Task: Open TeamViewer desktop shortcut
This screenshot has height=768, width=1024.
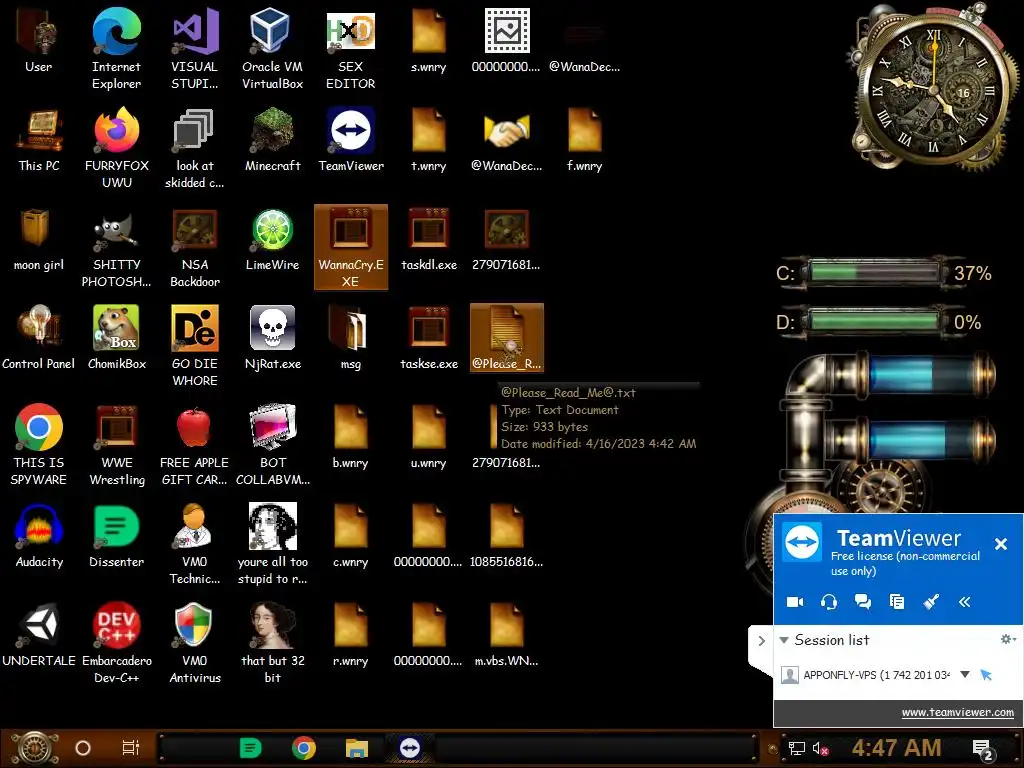Action: coord(351,140)
